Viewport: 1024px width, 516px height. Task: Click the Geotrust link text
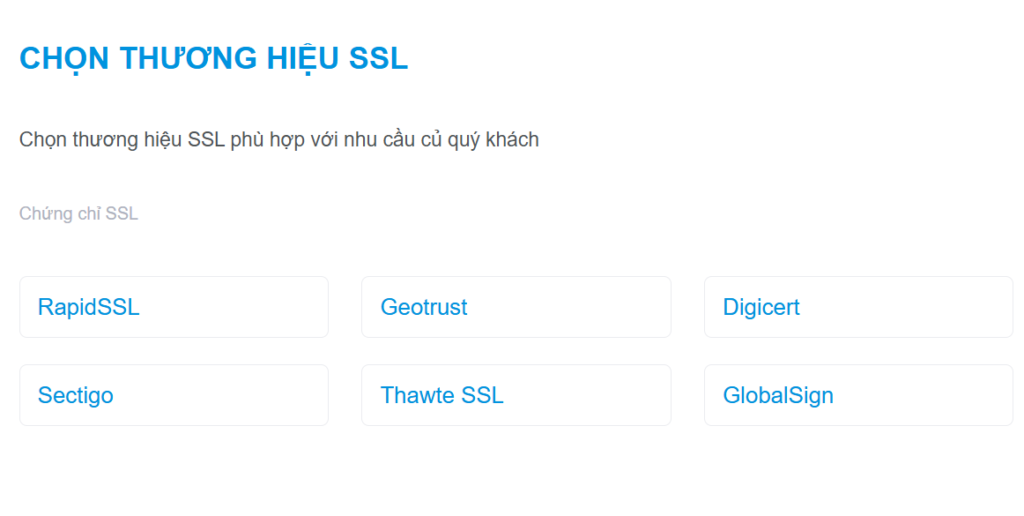424,307
